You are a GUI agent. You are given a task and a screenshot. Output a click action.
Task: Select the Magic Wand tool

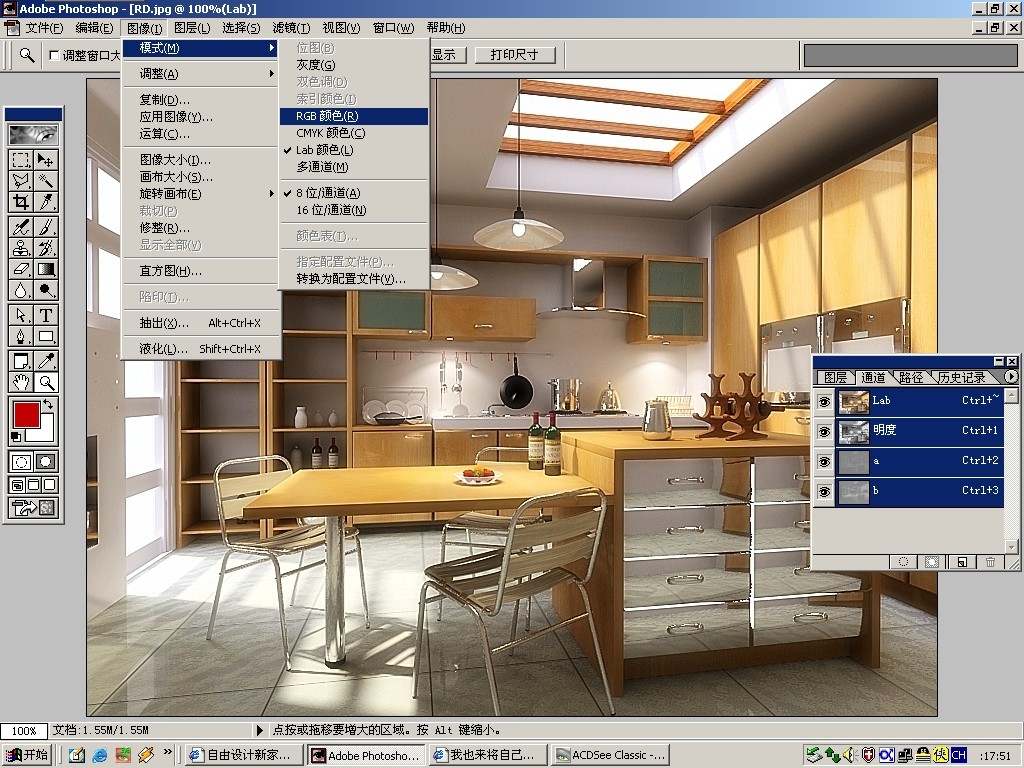point(46,180)
